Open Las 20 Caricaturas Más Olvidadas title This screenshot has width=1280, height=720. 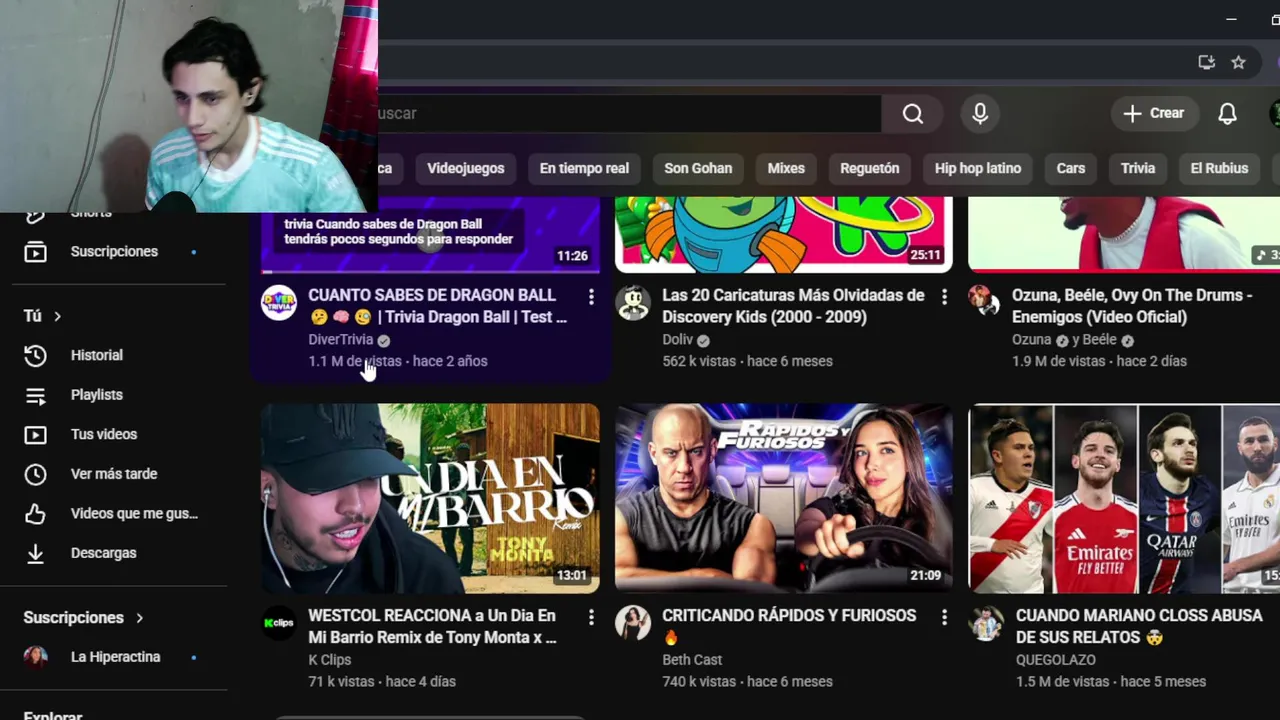[x=793, y=306]
